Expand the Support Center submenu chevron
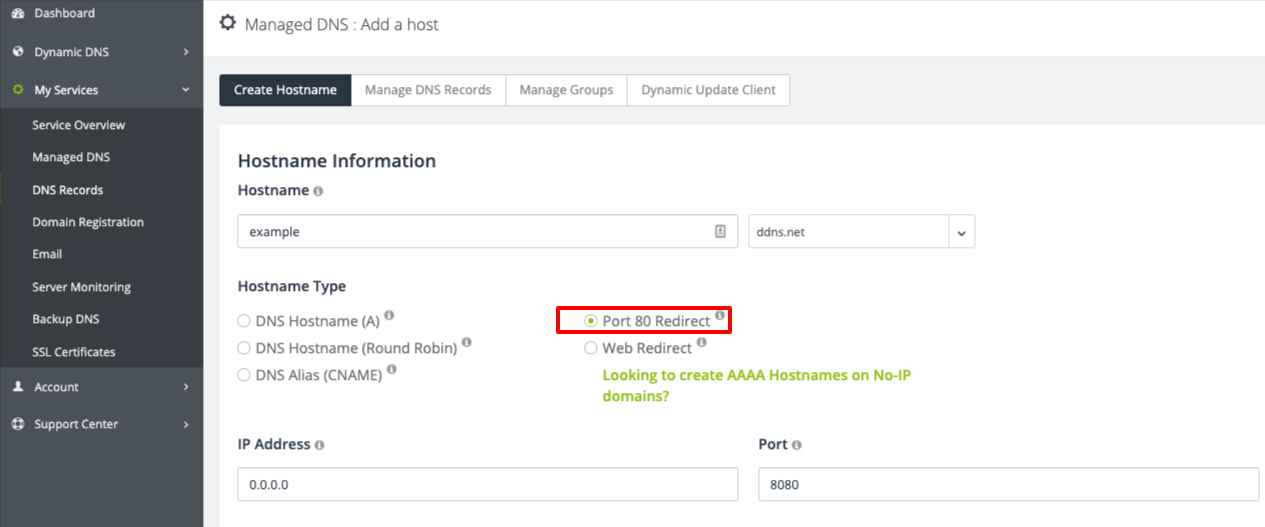The height and width of the screenshot is (527, 1265). pyautogui.click(x=185, y=424)
